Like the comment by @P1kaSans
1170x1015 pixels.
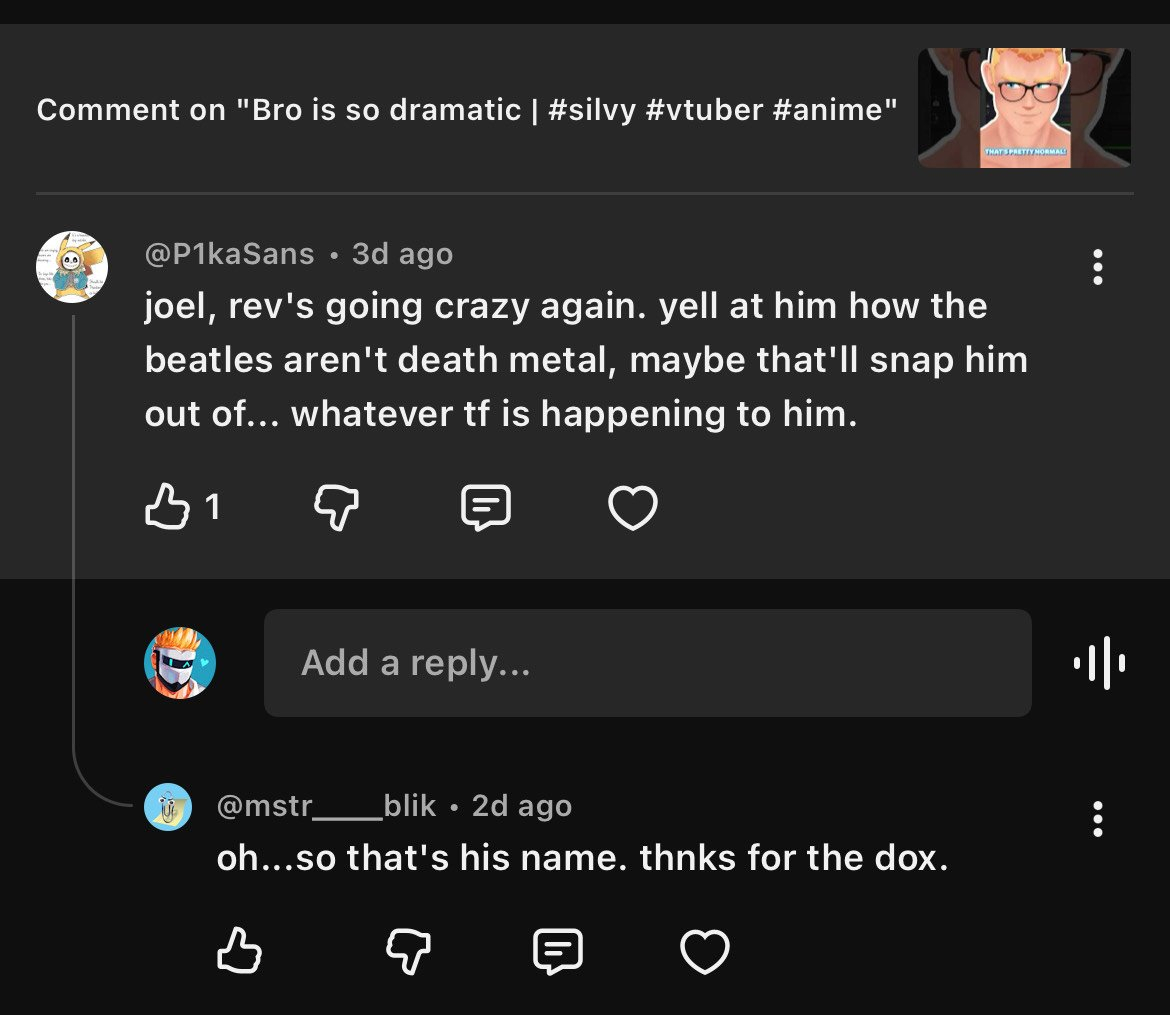coord(167,508)
